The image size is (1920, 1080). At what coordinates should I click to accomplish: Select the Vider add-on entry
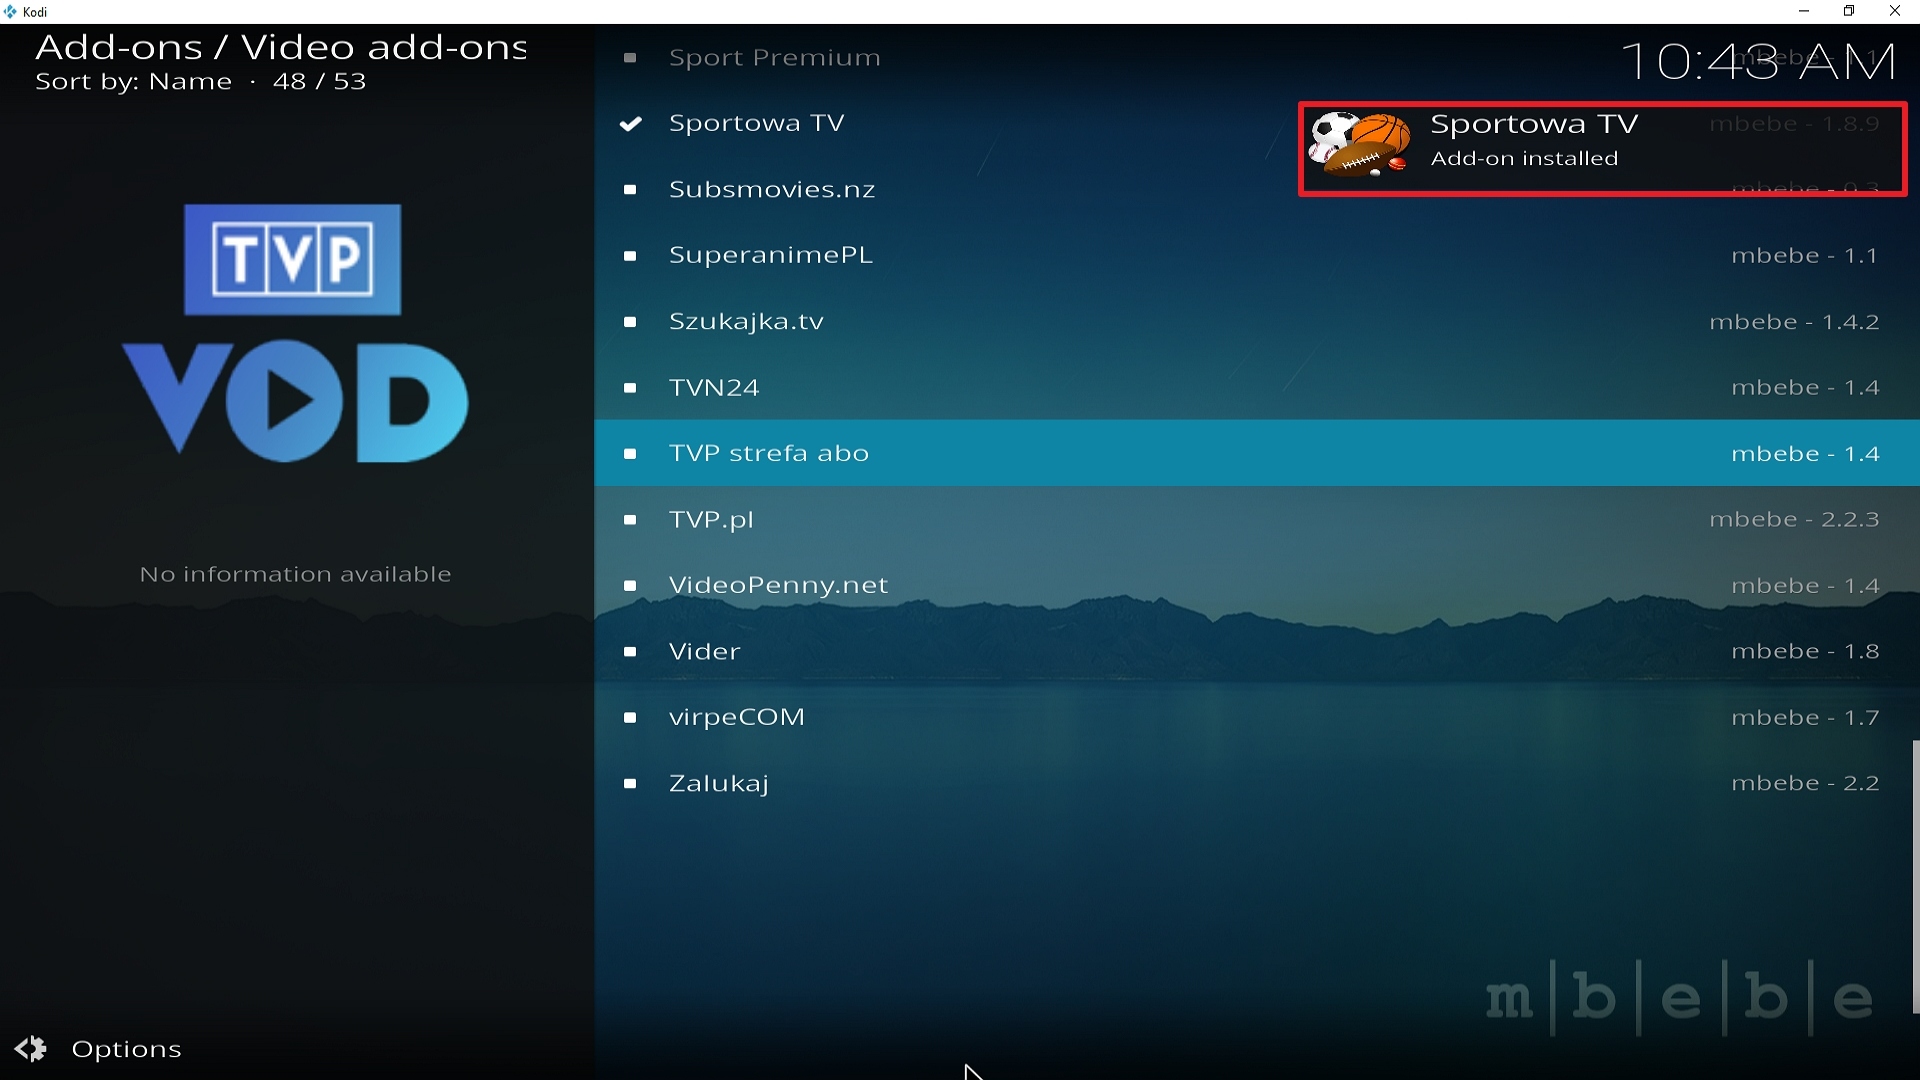pyautogui.click(x=1257, y=651)
